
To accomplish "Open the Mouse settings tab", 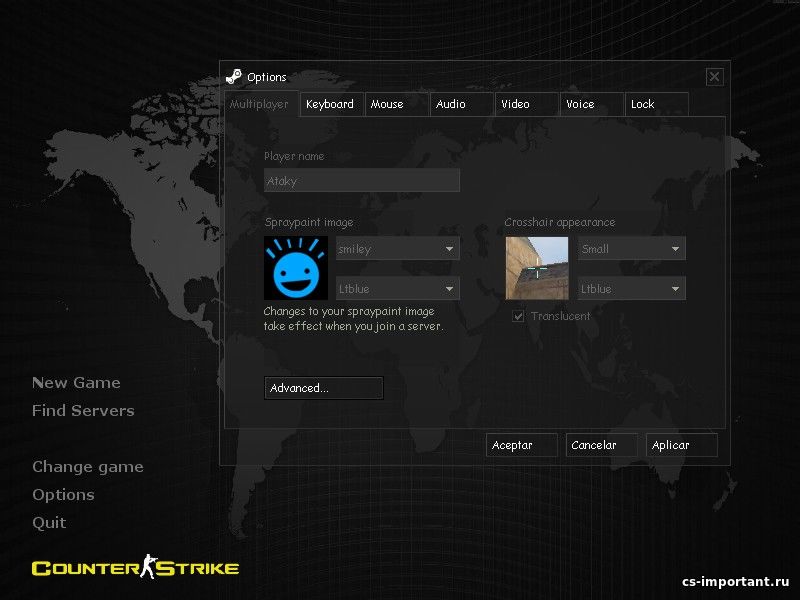I will coord(395,104).
